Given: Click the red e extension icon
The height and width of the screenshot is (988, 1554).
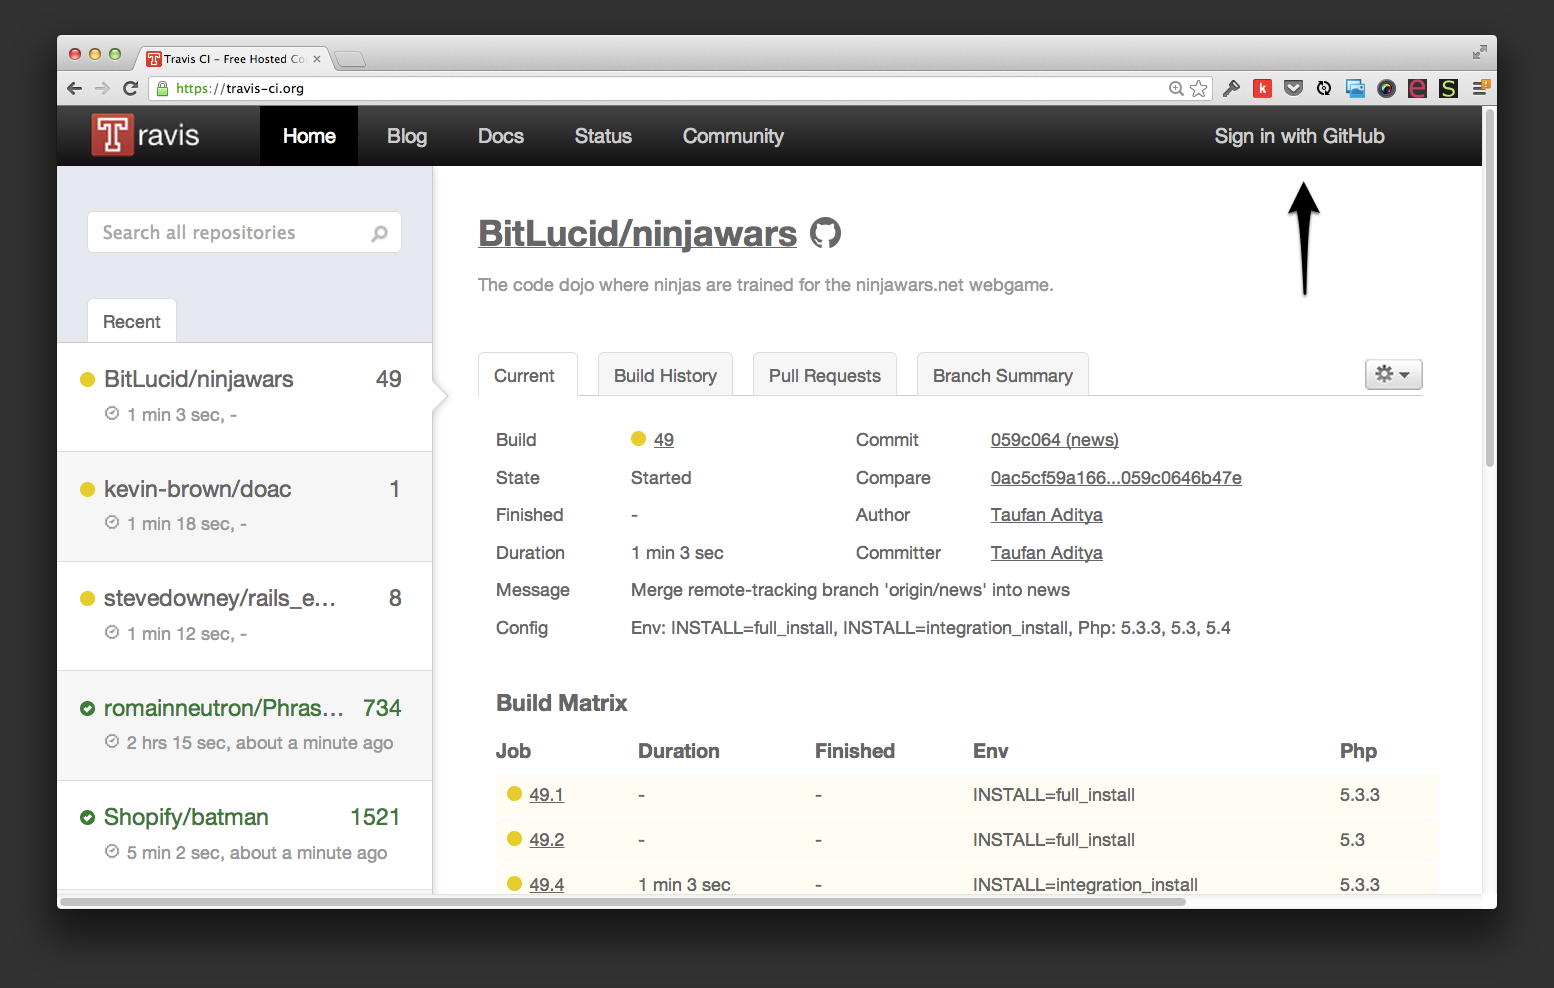Looking at the screenshot, I should point(1417,88).
